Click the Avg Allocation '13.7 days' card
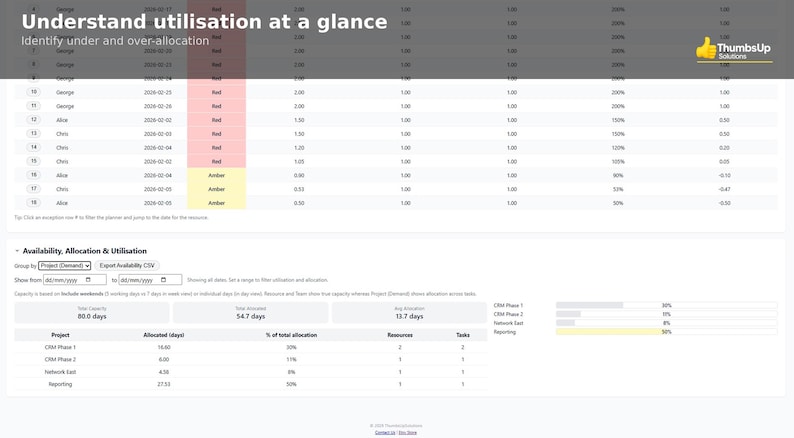Viewport: 794px width, 438px height. 409,312
